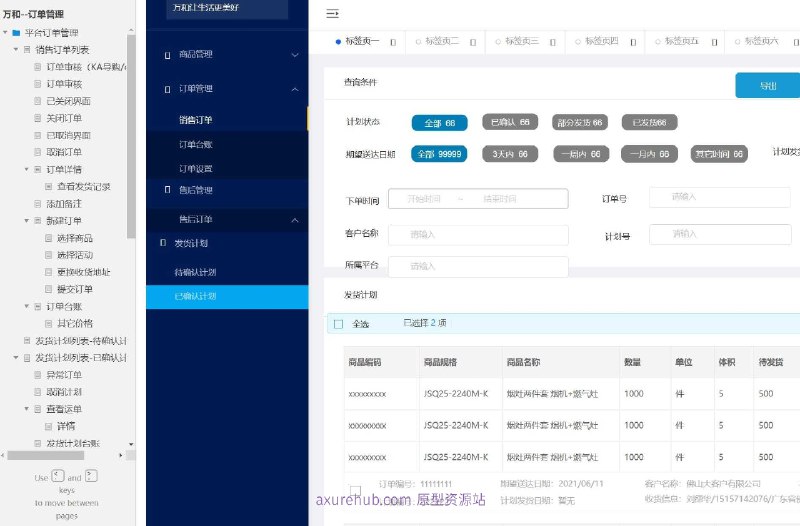Expand the 商品管理 menu chevron
Screen dimensions: 800x526
click(295, 55)
